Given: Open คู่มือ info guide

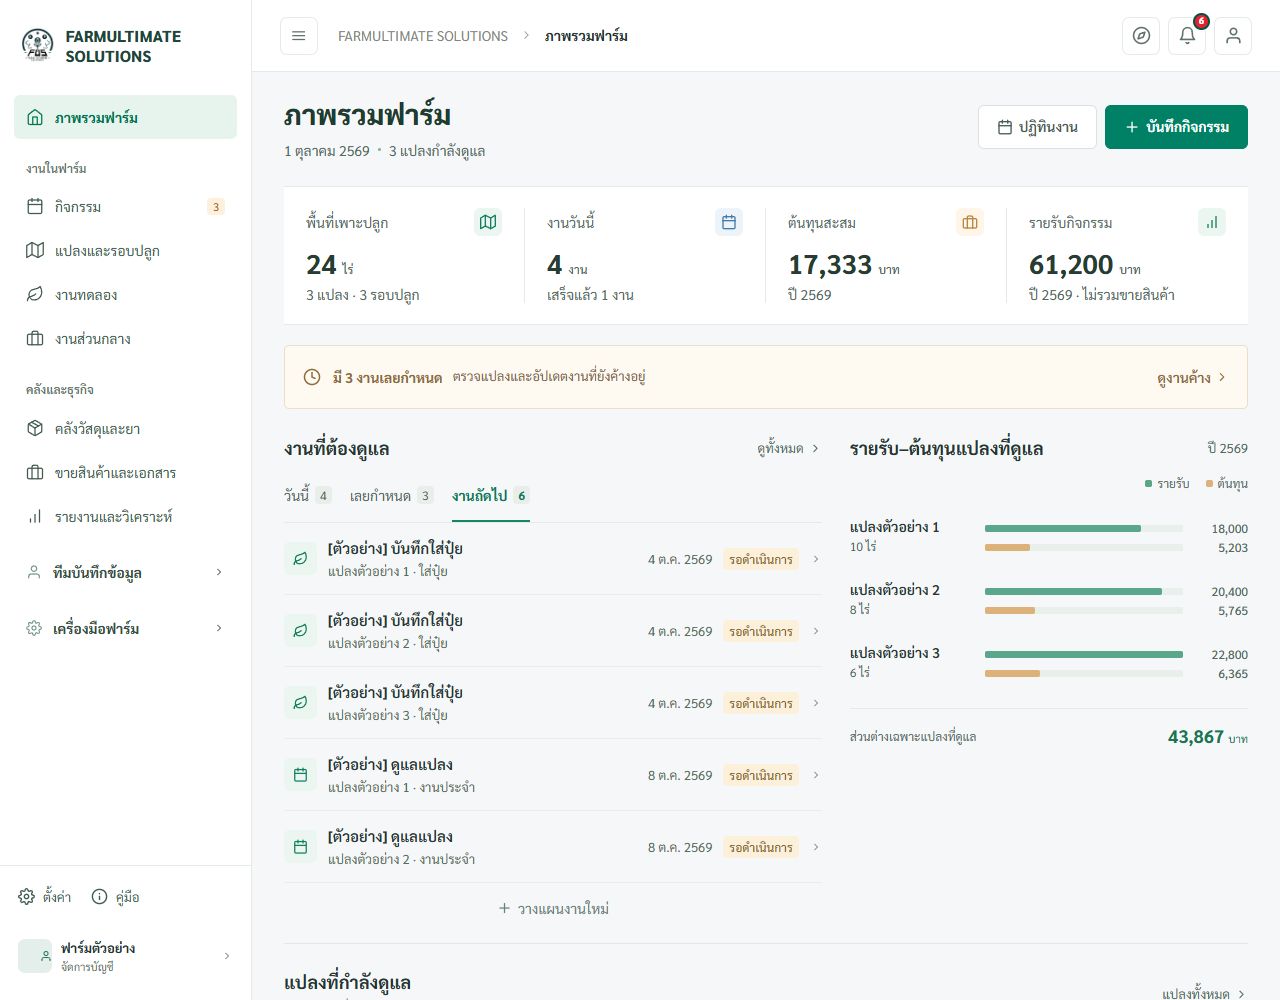Looking at the screenshot, I should coord(115,897).
